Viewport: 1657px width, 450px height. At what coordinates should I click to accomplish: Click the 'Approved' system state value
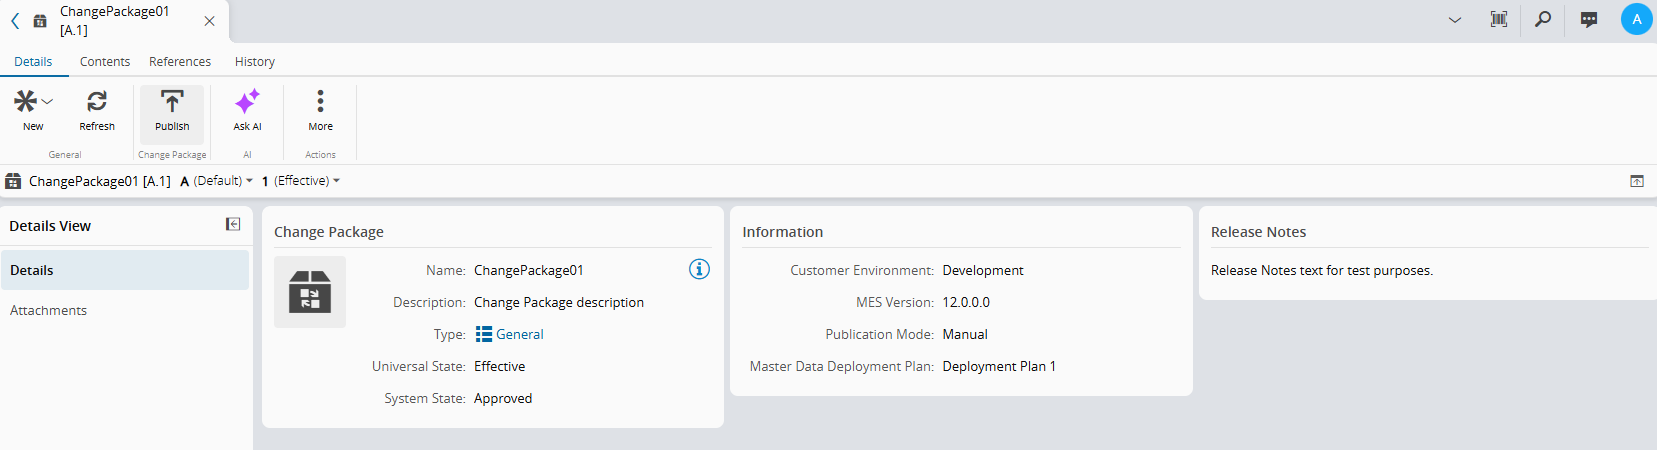[x=503, y=398]
